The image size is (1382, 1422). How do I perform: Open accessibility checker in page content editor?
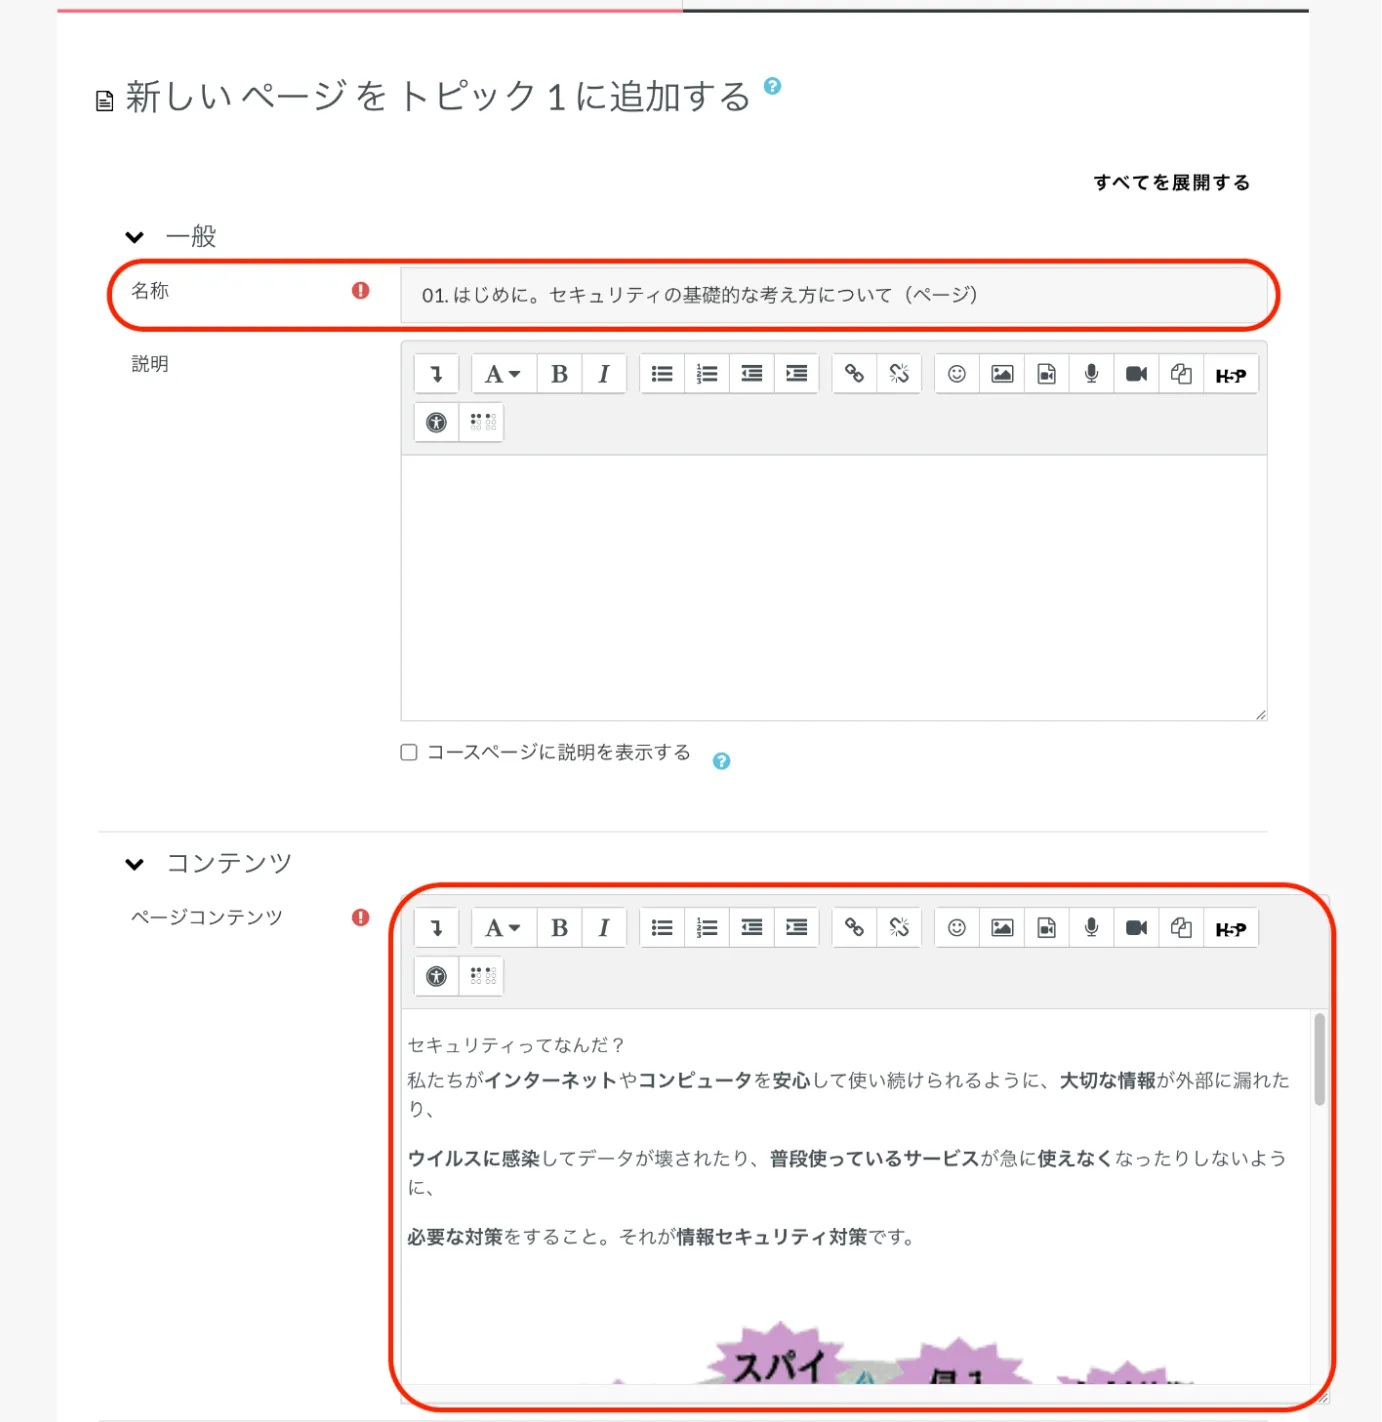436,976
